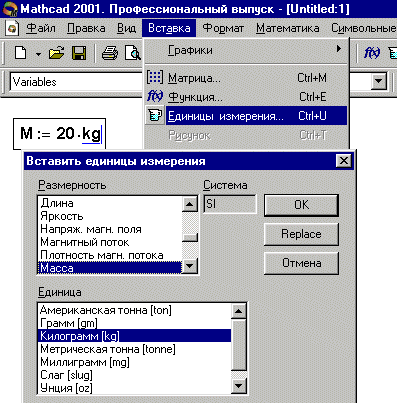The width and height of the screenshot is (397, 403).
Task: Click the SI system field
Action: [x=230, y=204]
